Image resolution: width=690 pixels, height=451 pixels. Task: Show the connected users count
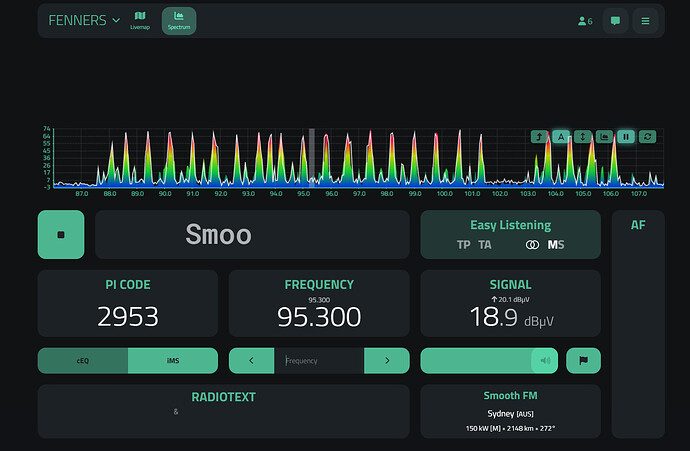point(585,21)
